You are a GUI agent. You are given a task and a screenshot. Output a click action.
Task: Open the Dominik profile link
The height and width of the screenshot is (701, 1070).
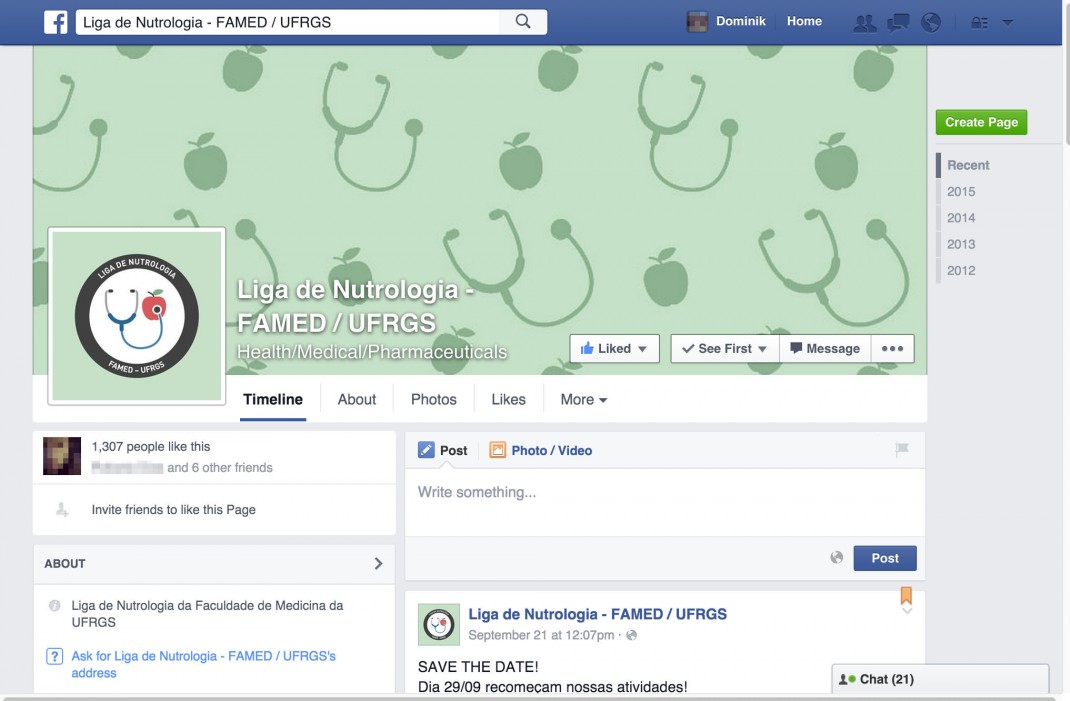coord(740,21)
